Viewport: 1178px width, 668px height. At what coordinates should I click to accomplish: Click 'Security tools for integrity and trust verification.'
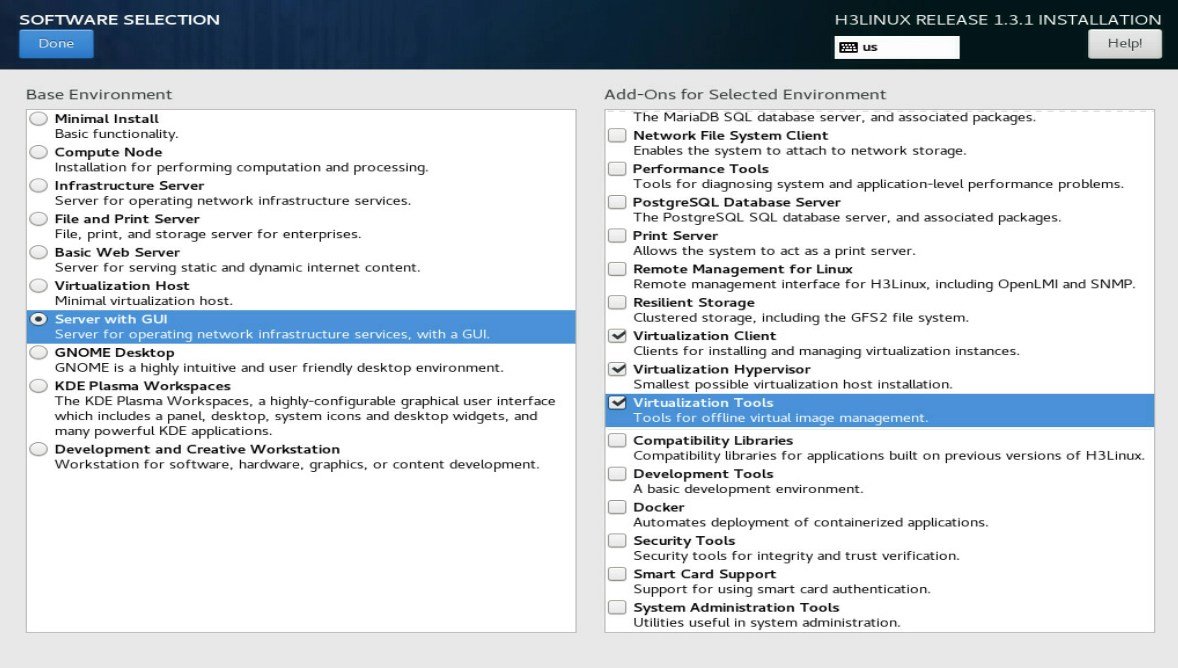tap(796, 556)
